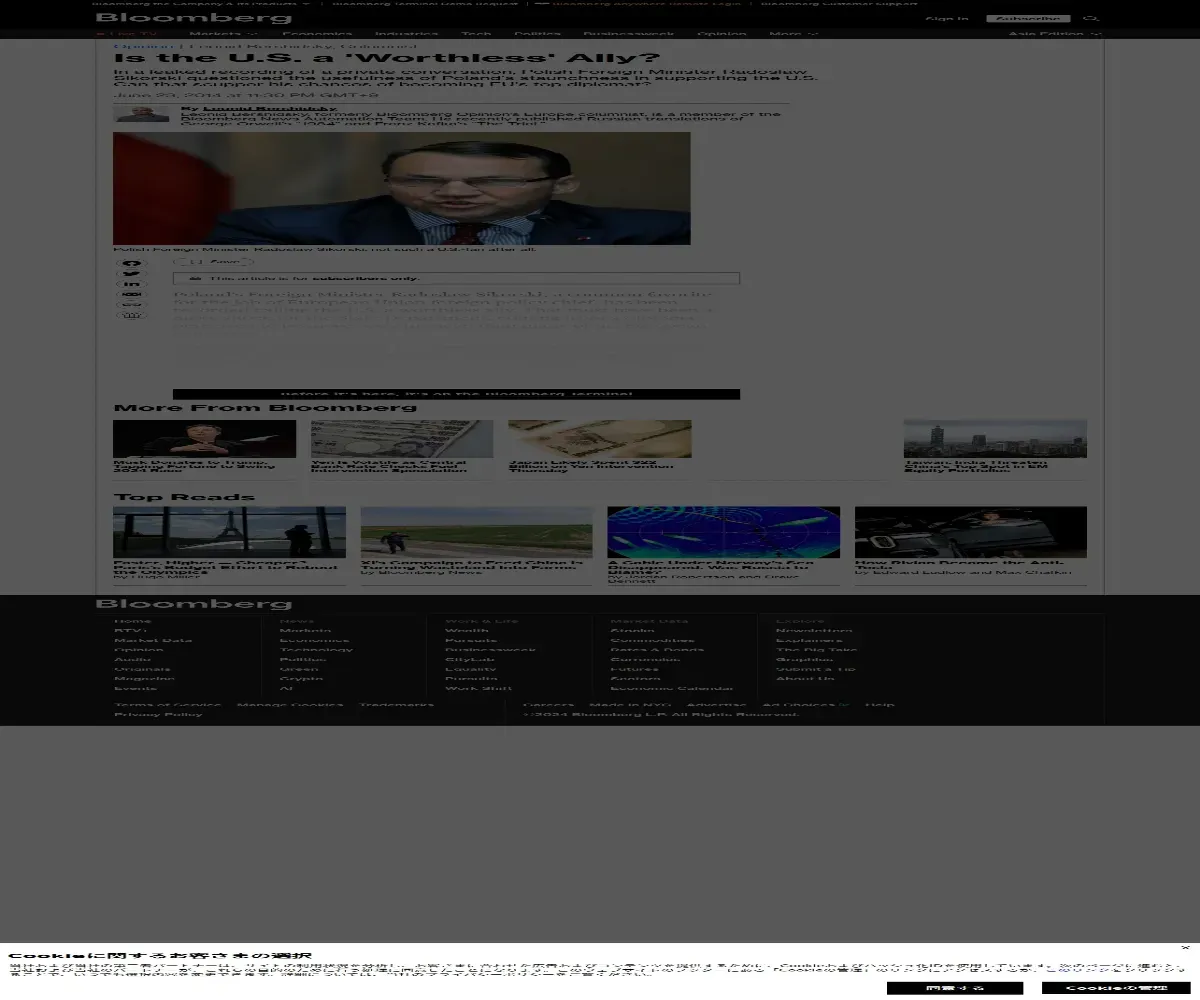This screenshot has height=1000, width=1200.
Task: Open the Paris Olympics Top Reads thumbnail
Action: tap(229, 532)
